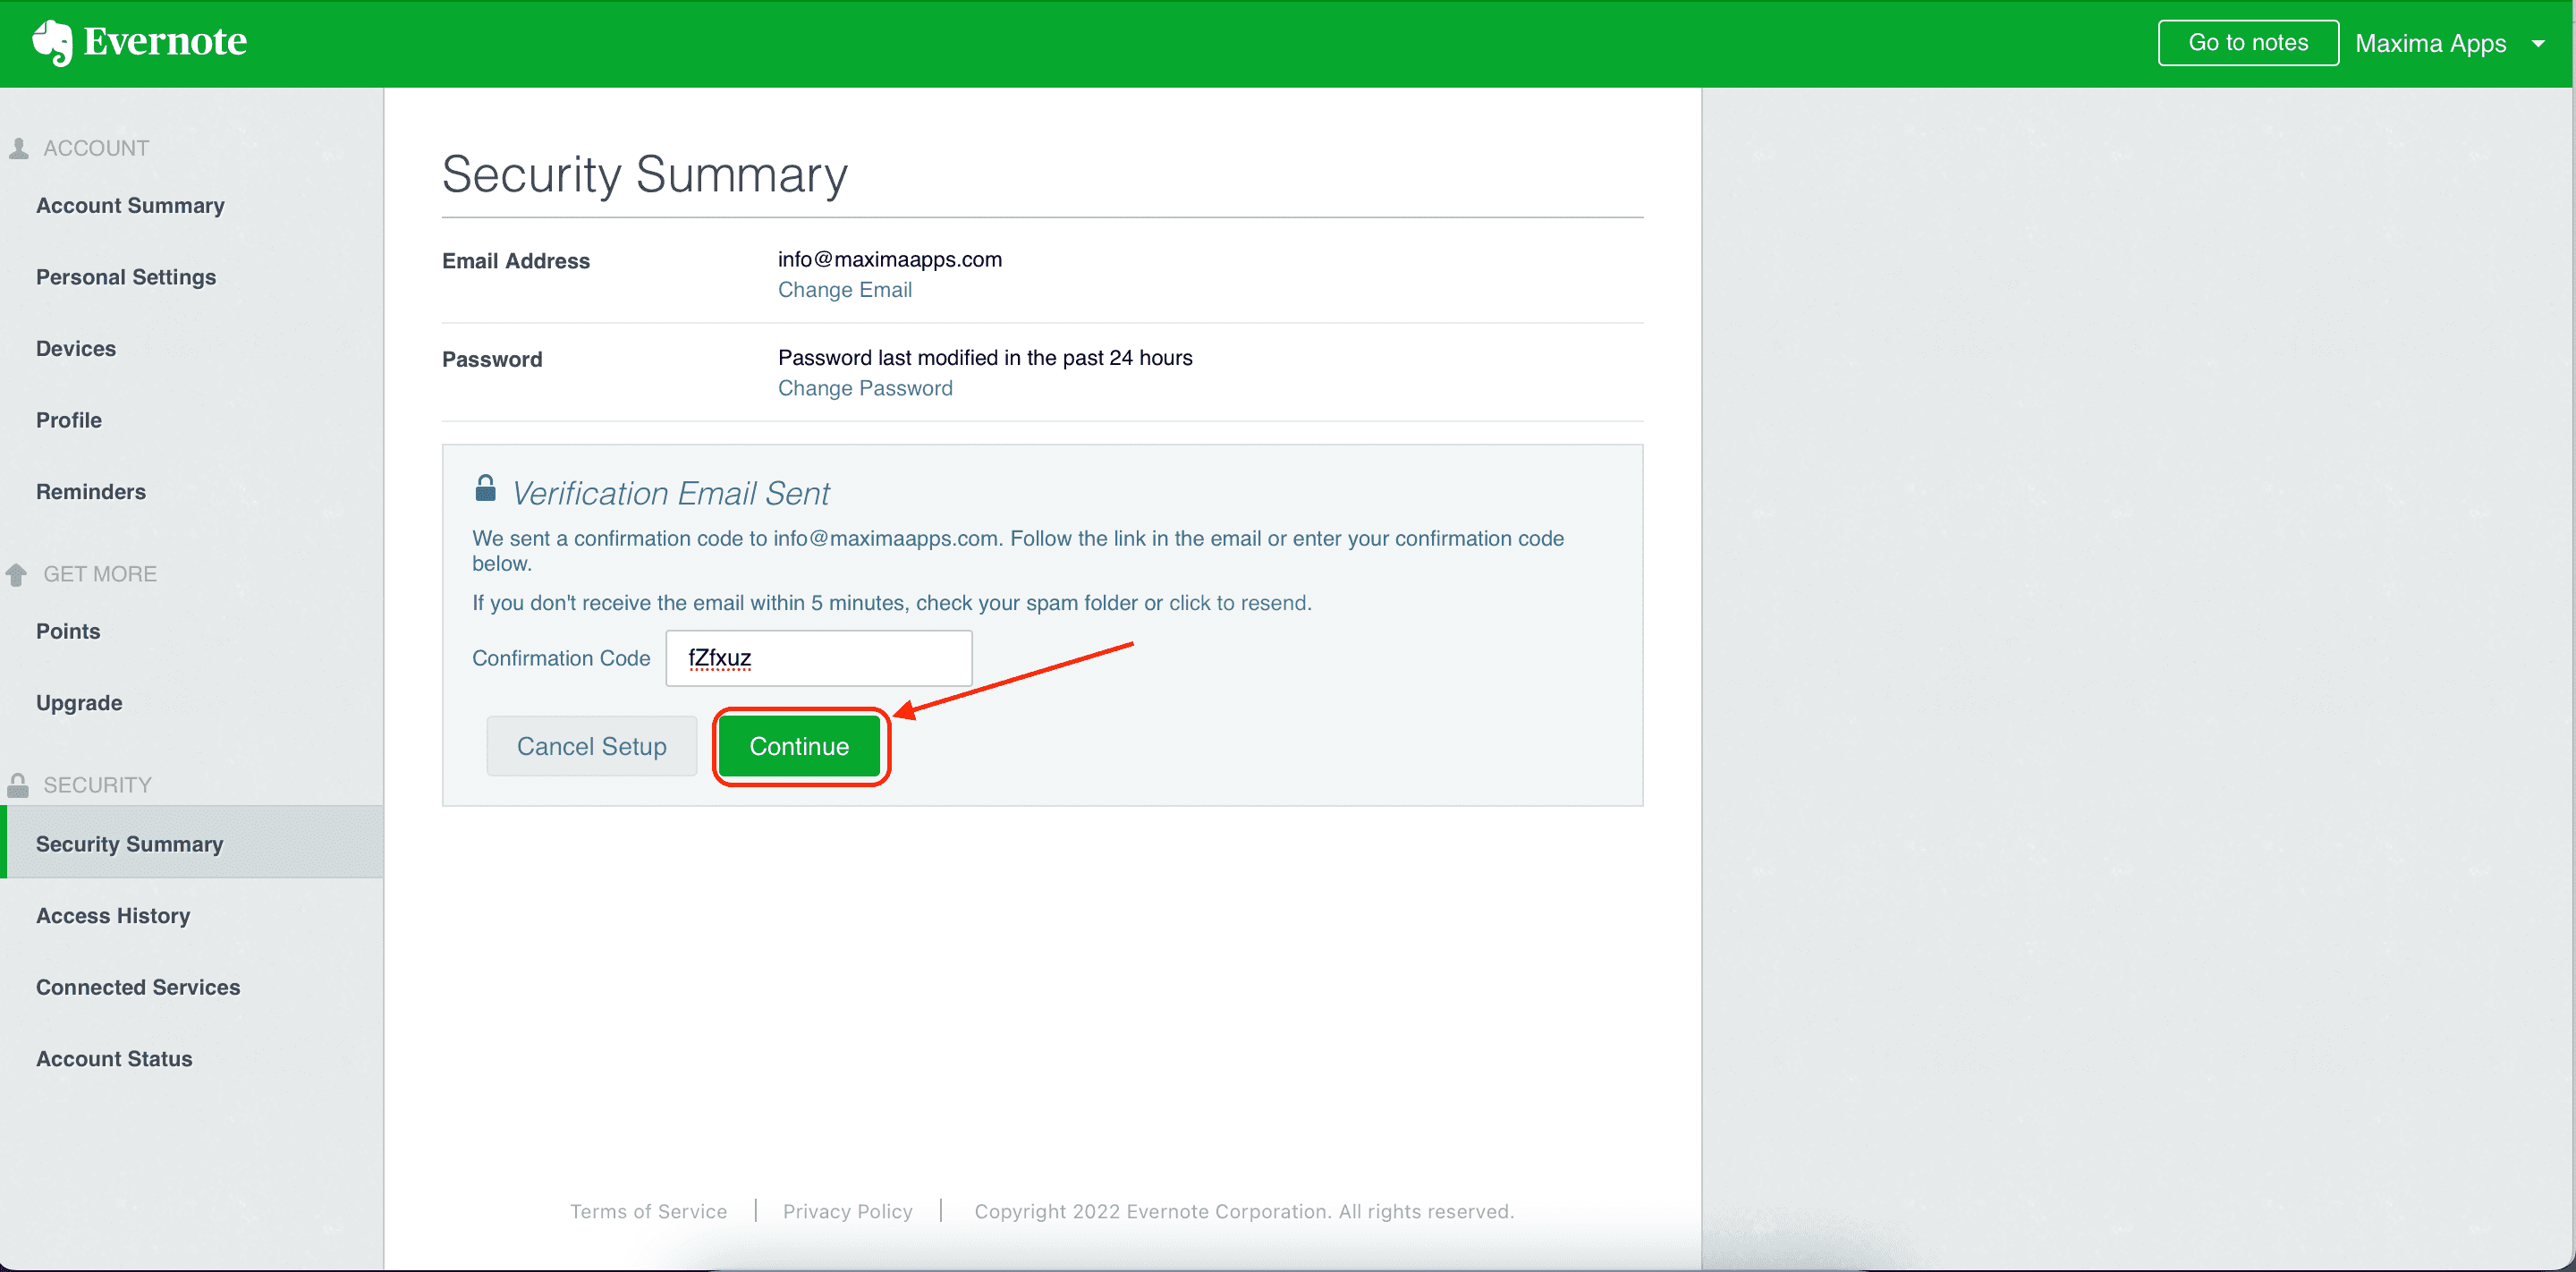Open the Reminders settings
The height and width of the screenshot is (1272, 2576).
coord(91,491)
